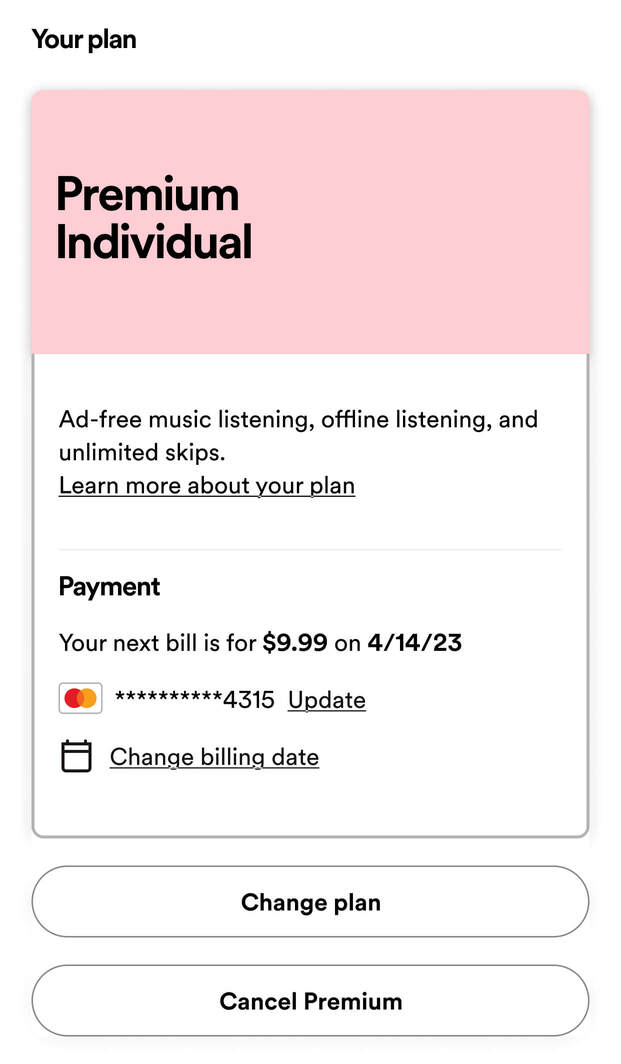Click the calendar icon beside billing date
621x1064 pixels.
tap(76, 756)
